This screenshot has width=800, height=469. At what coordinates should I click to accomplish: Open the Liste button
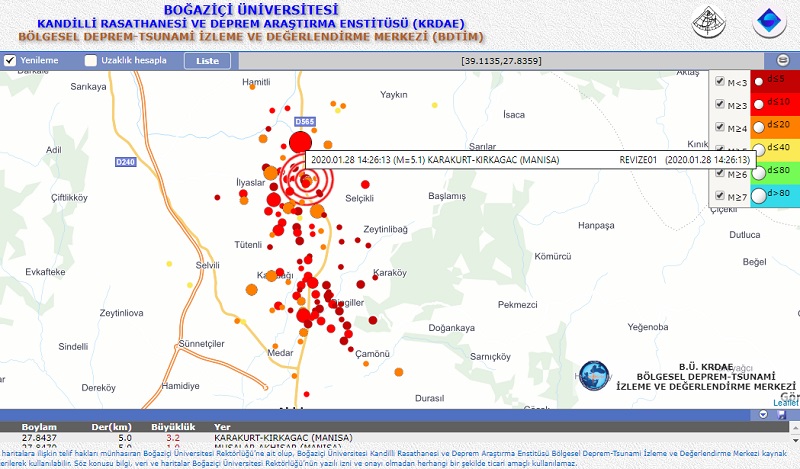tap(206, 61)
